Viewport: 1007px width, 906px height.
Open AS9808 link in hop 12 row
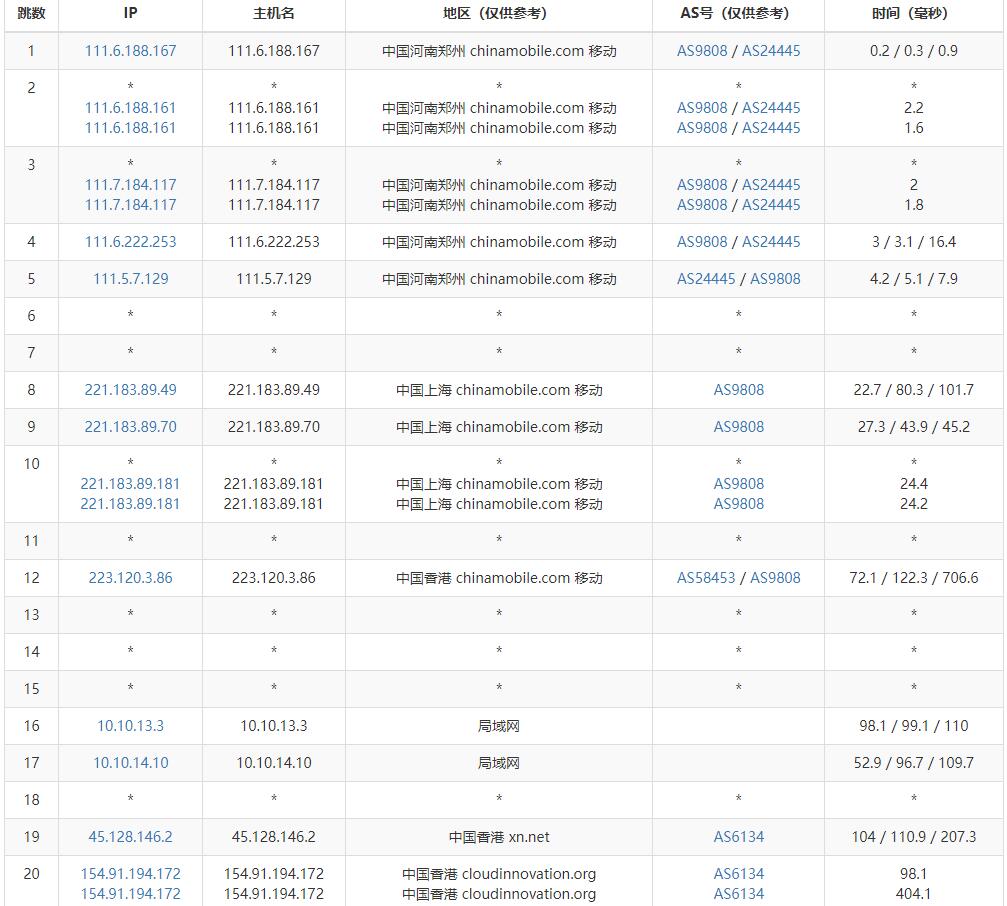click(x=775, y=578)
